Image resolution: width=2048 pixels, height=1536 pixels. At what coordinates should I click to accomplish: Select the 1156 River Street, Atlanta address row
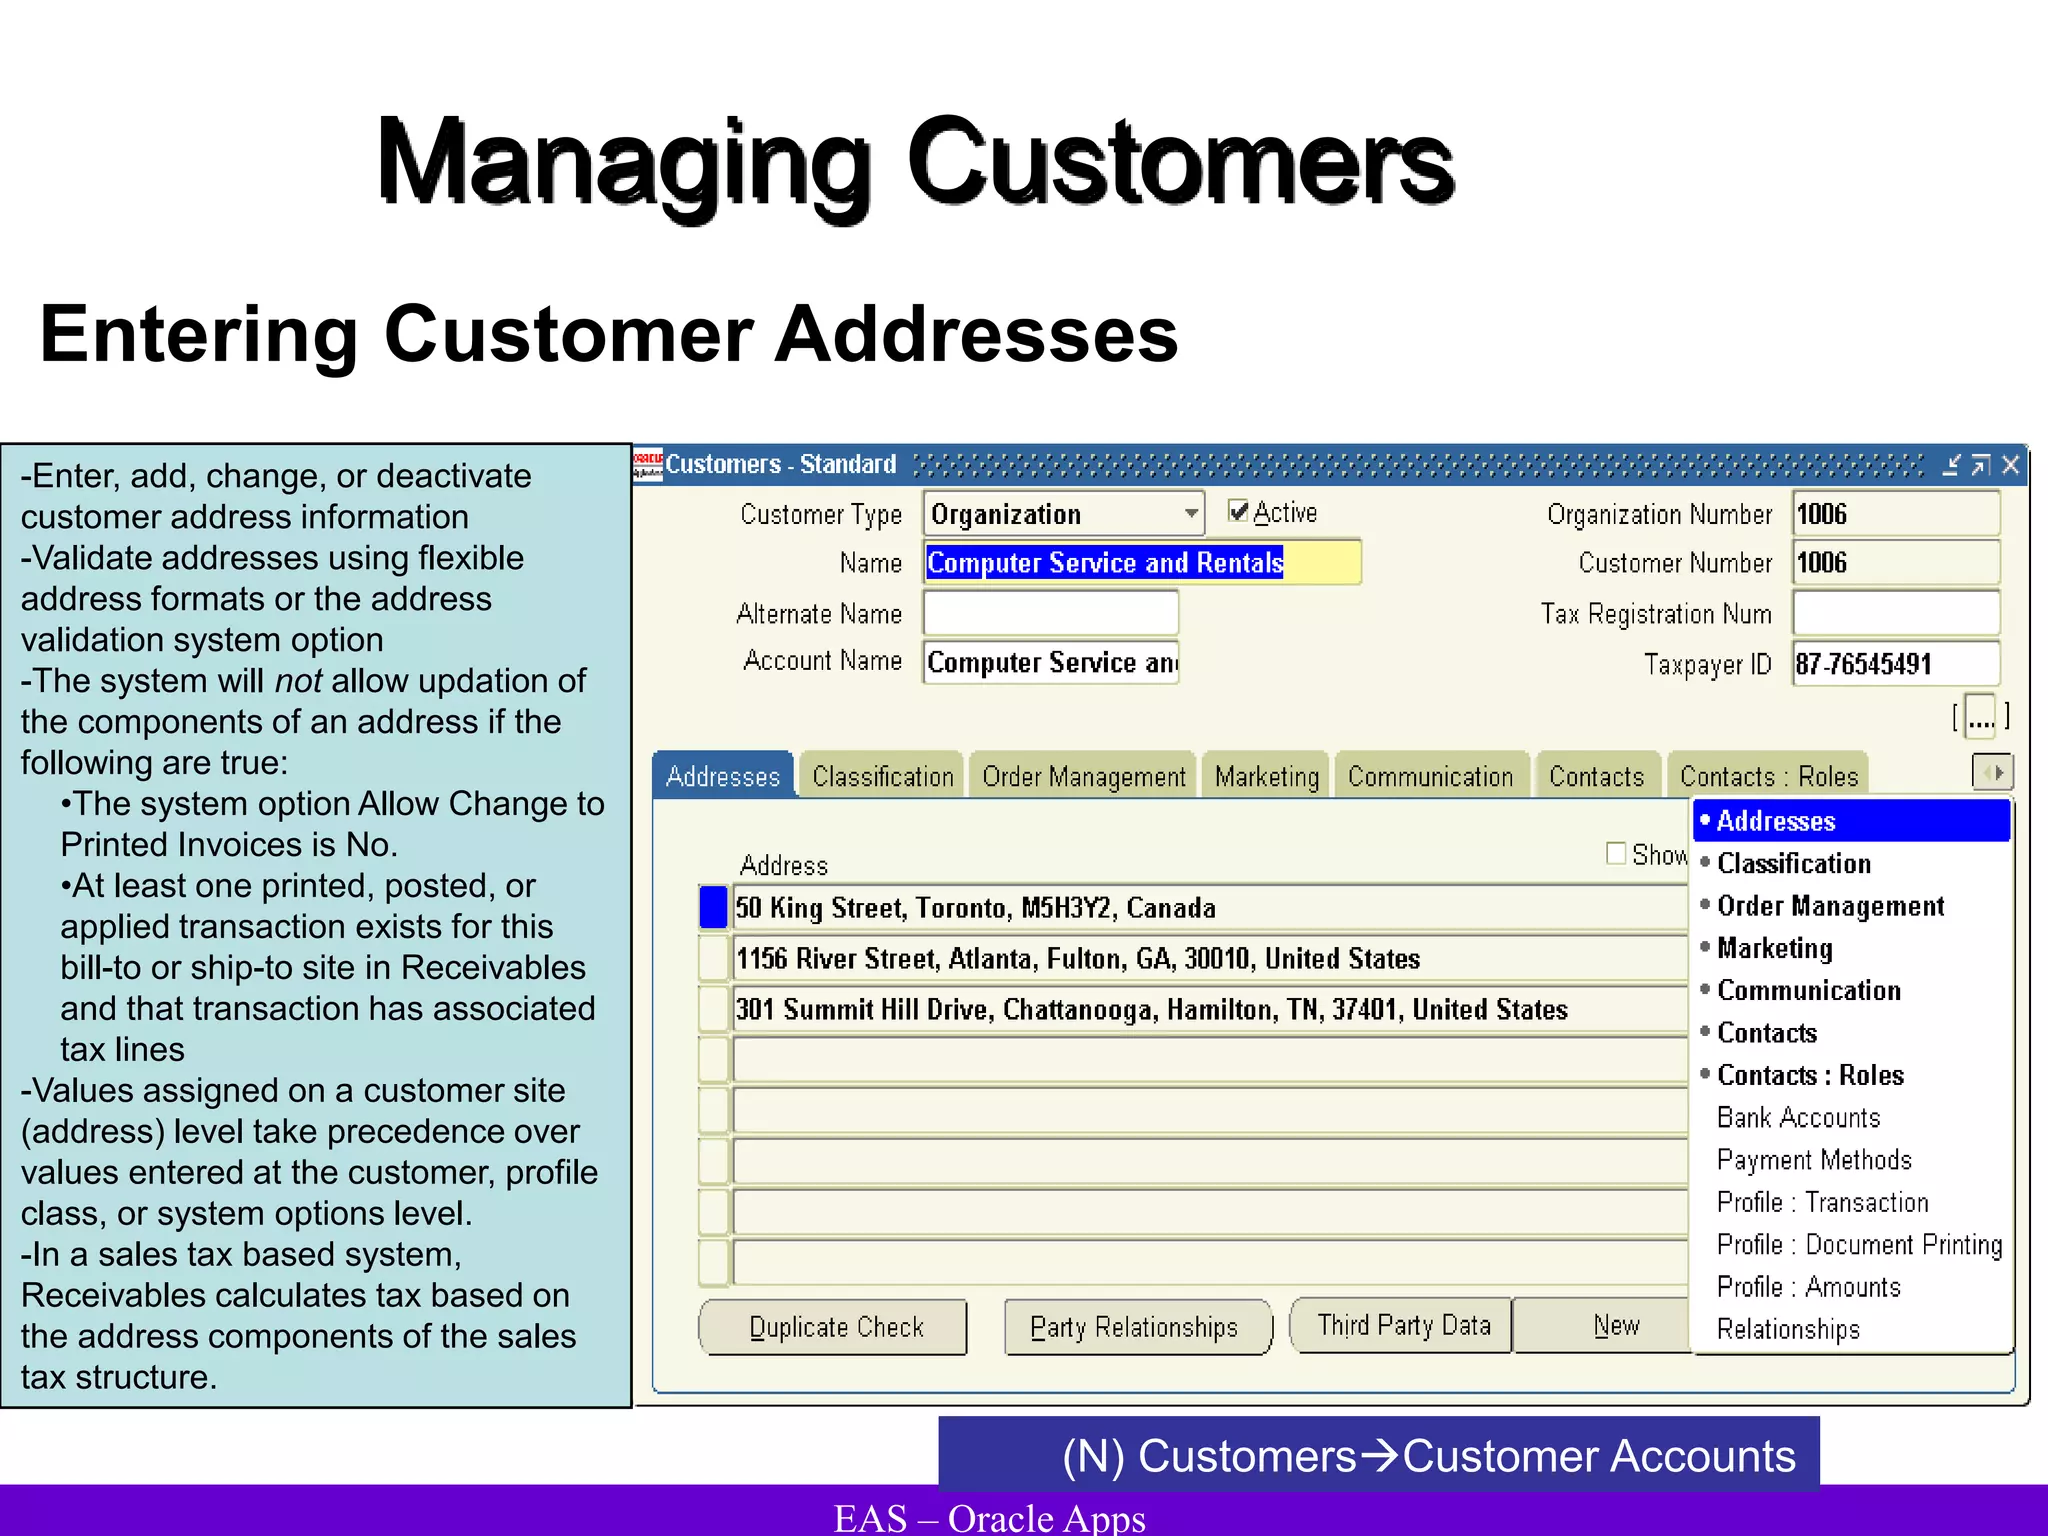coord(1210,959)
